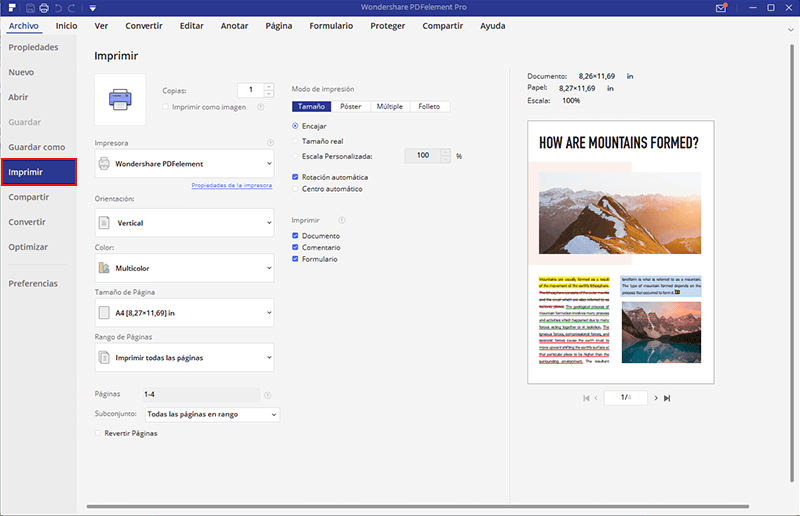Jump to last preview page
This screenshot has height=516, width=800.
667,398
